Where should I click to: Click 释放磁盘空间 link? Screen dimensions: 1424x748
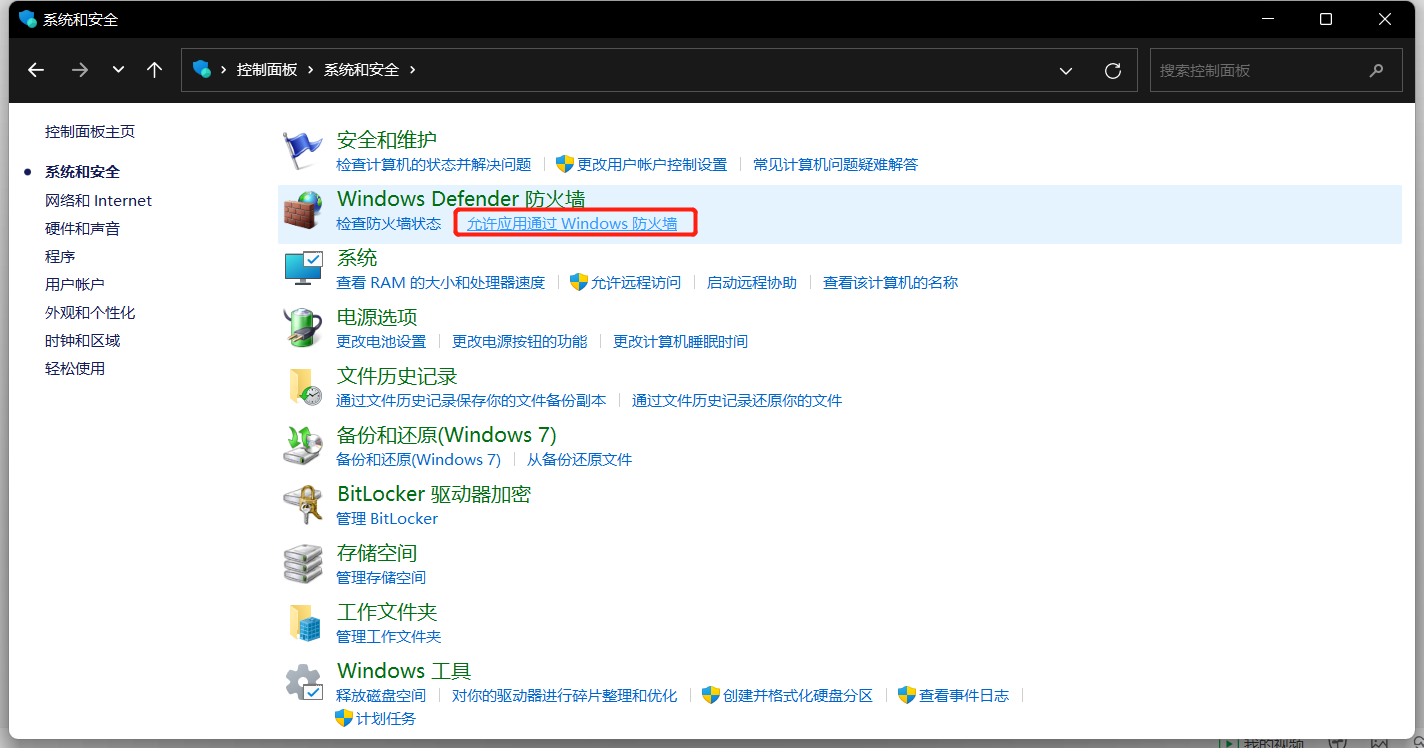381,696
